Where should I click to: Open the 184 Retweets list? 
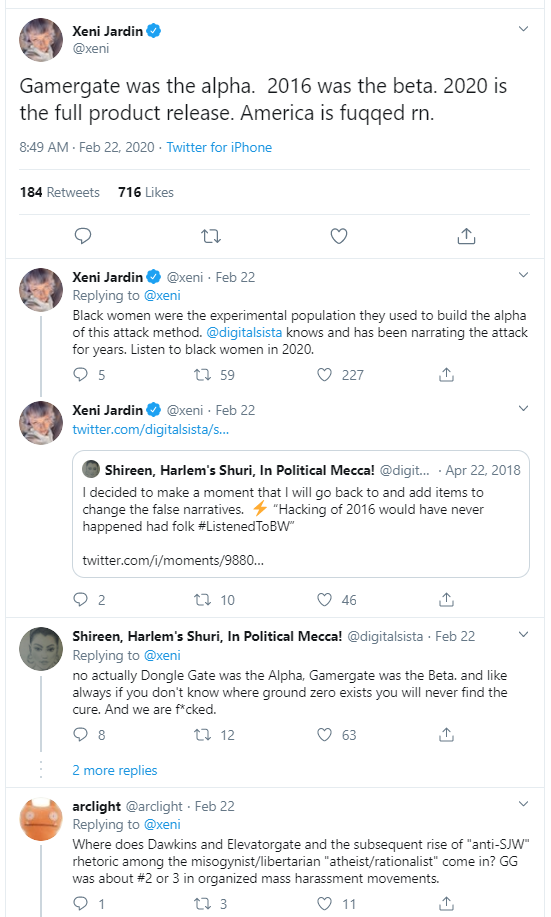pyautogui.click(x=60, y=192)
